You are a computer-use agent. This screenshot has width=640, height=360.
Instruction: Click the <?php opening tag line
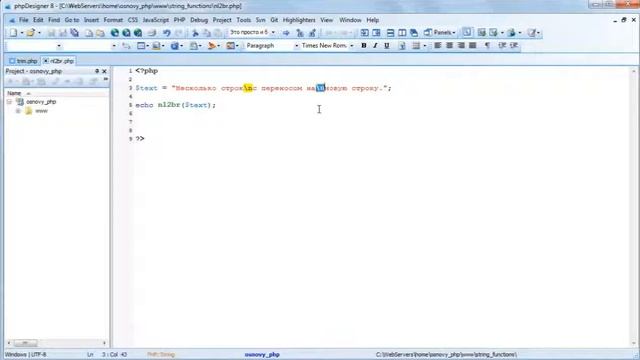coord(147,71)
